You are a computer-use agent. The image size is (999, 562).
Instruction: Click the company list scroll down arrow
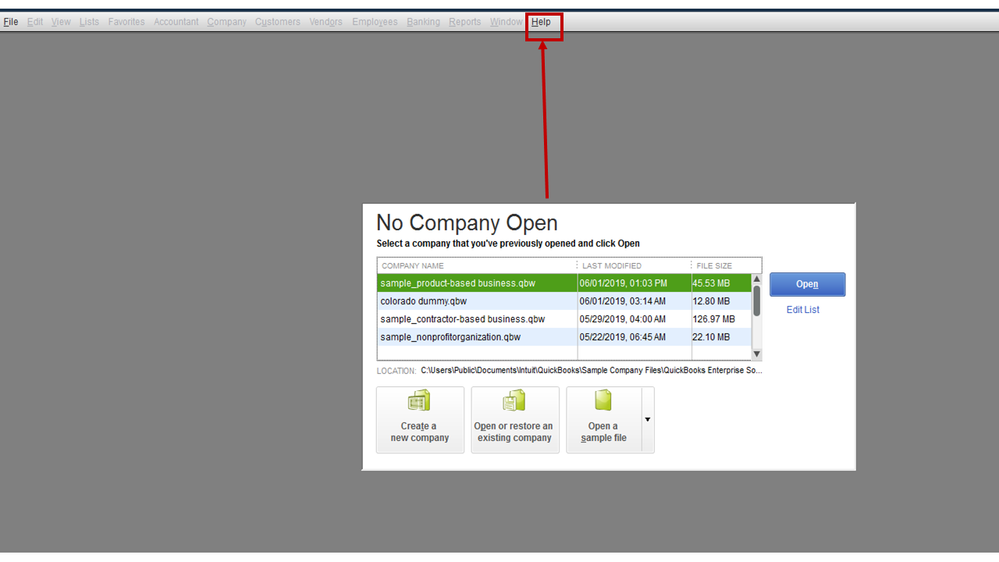[x=757, y=354]
